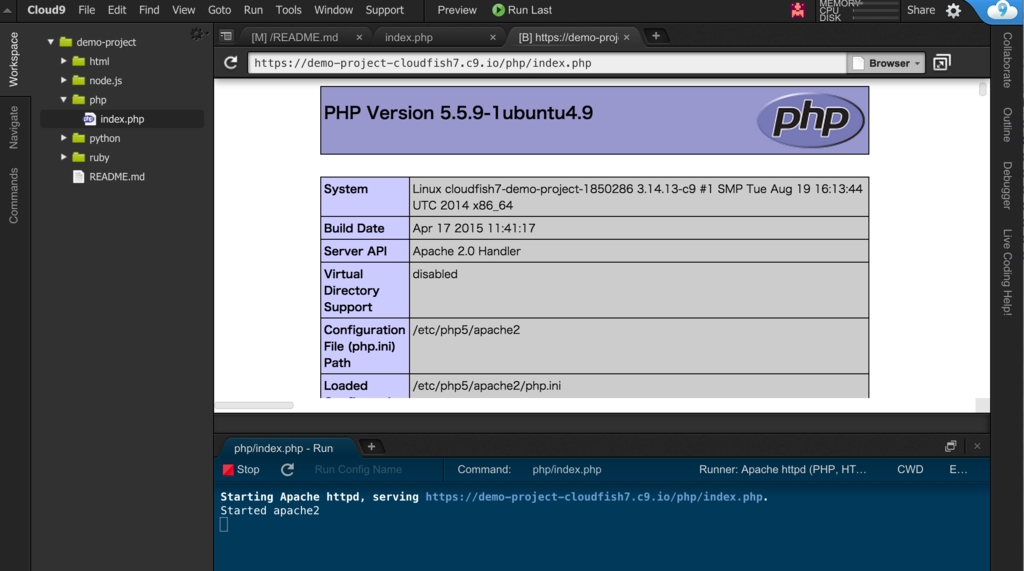This screenshot has height=571, width=1024.
Task: Restart the run with reload icon
Action: pyautogui.click(x=287, y=469)
